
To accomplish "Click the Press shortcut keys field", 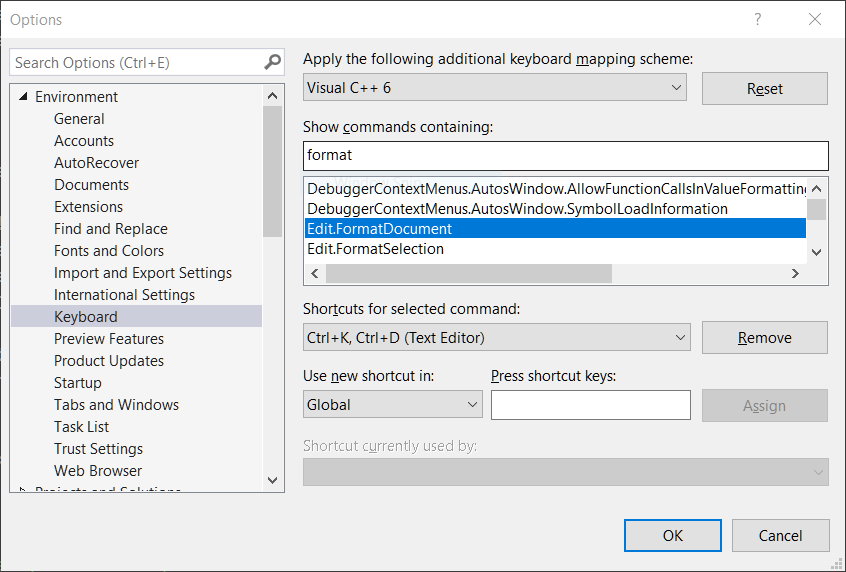I will (x=591, y=405).
